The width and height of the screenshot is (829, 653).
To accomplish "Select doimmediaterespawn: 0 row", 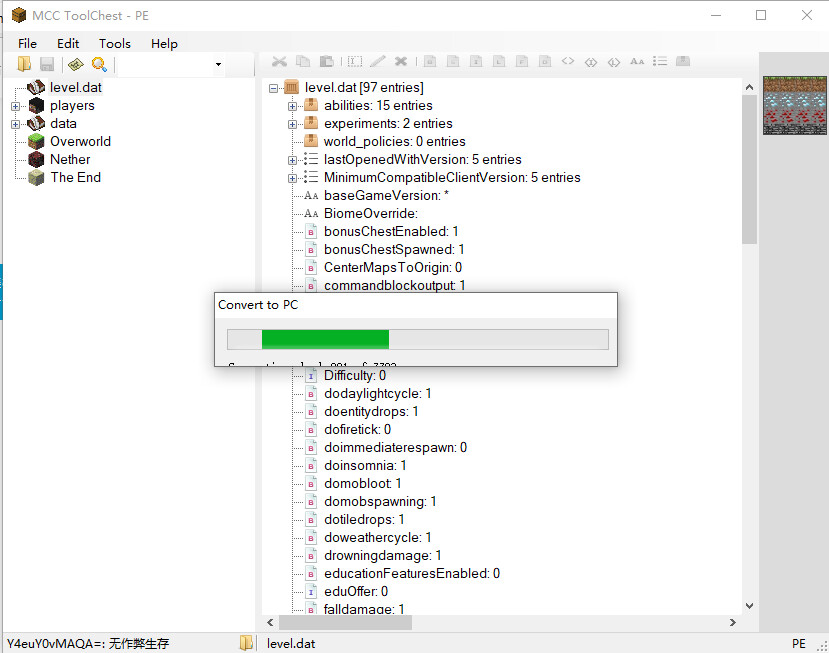I will [395, 447].
